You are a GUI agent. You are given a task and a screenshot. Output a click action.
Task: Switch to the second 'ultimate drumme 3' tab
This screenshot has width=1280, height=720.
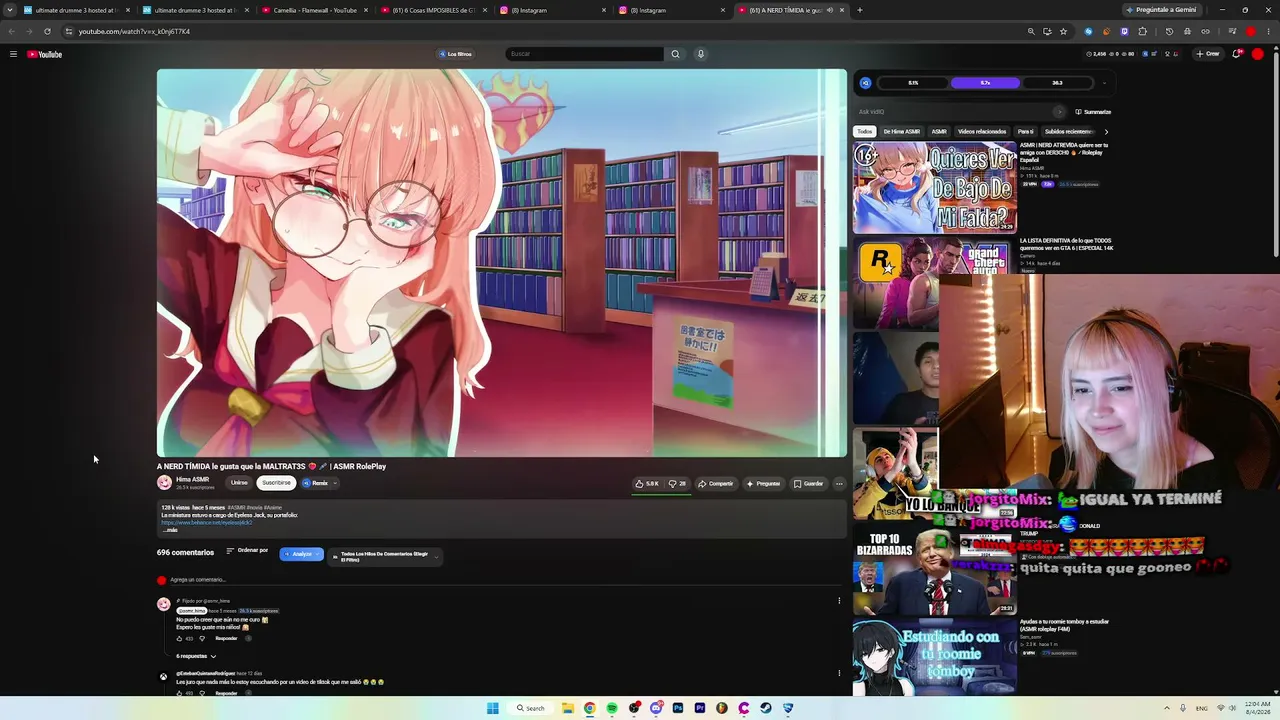[195, 10]
